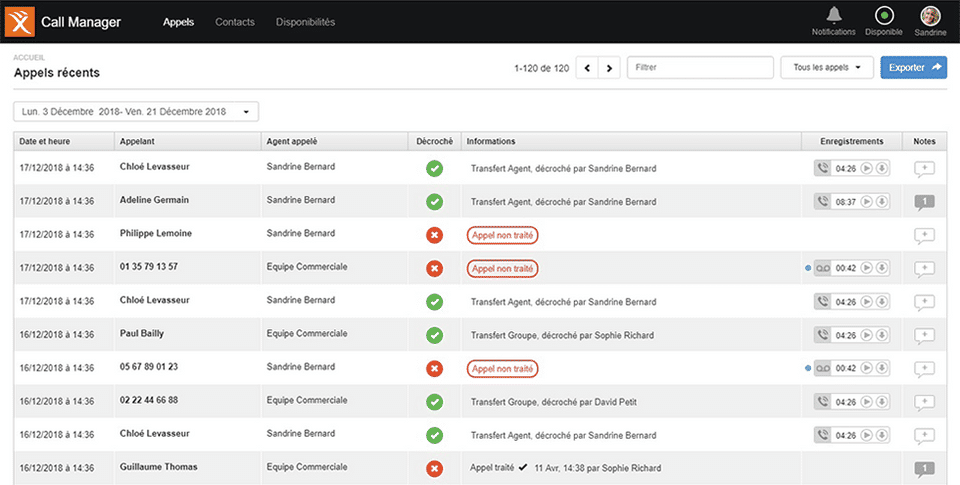
Task: Download Chloé Levasseur's first call recording
Action: [x=882, y=168]
